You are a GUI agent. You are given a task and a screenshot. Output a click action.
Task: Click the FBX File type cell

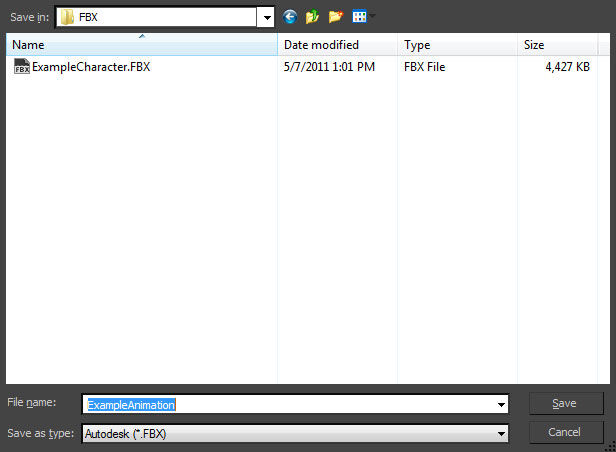(424, 67)
